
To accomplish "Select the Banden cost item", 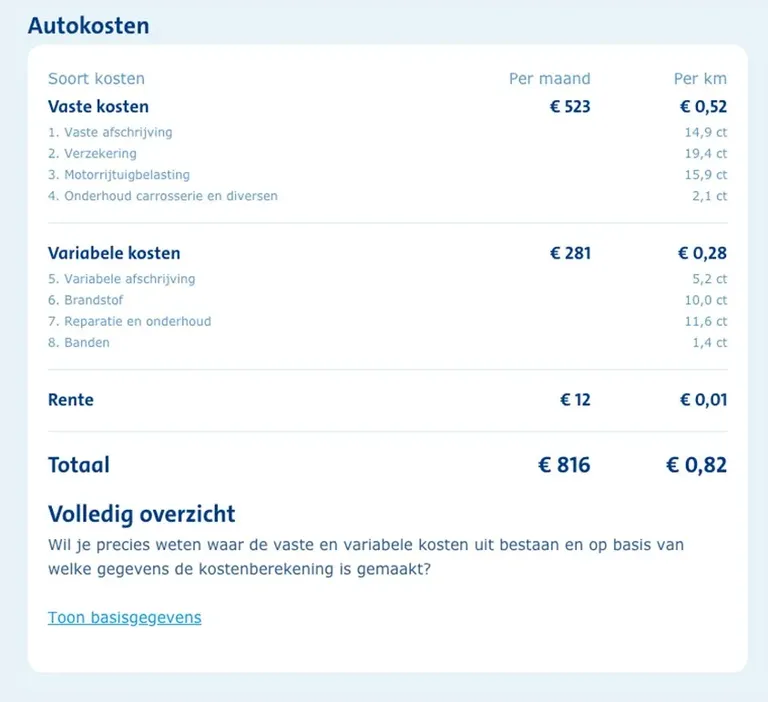I will click(78, 342).
